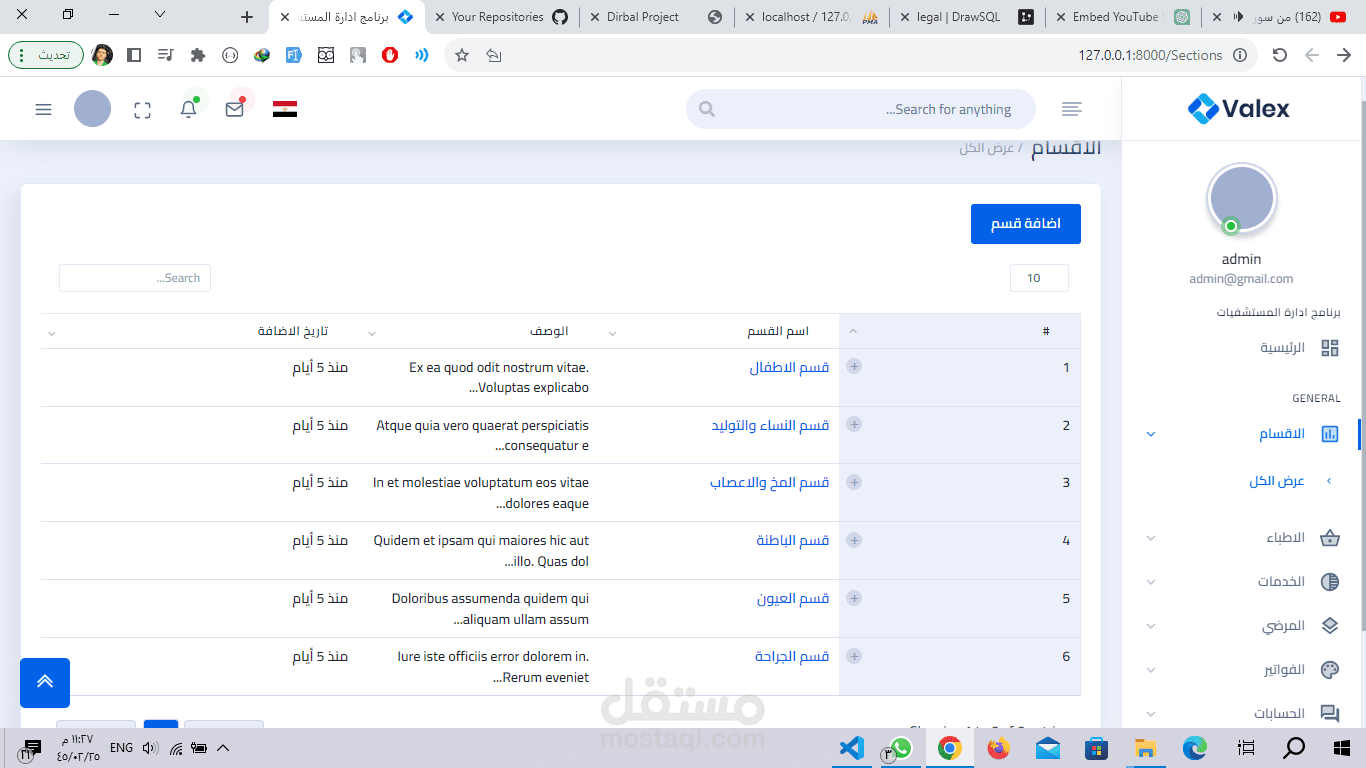Switch to legal DrawSQL browser tab
This screenshot has width=1366, height=768.
click(x=965, y=17)
